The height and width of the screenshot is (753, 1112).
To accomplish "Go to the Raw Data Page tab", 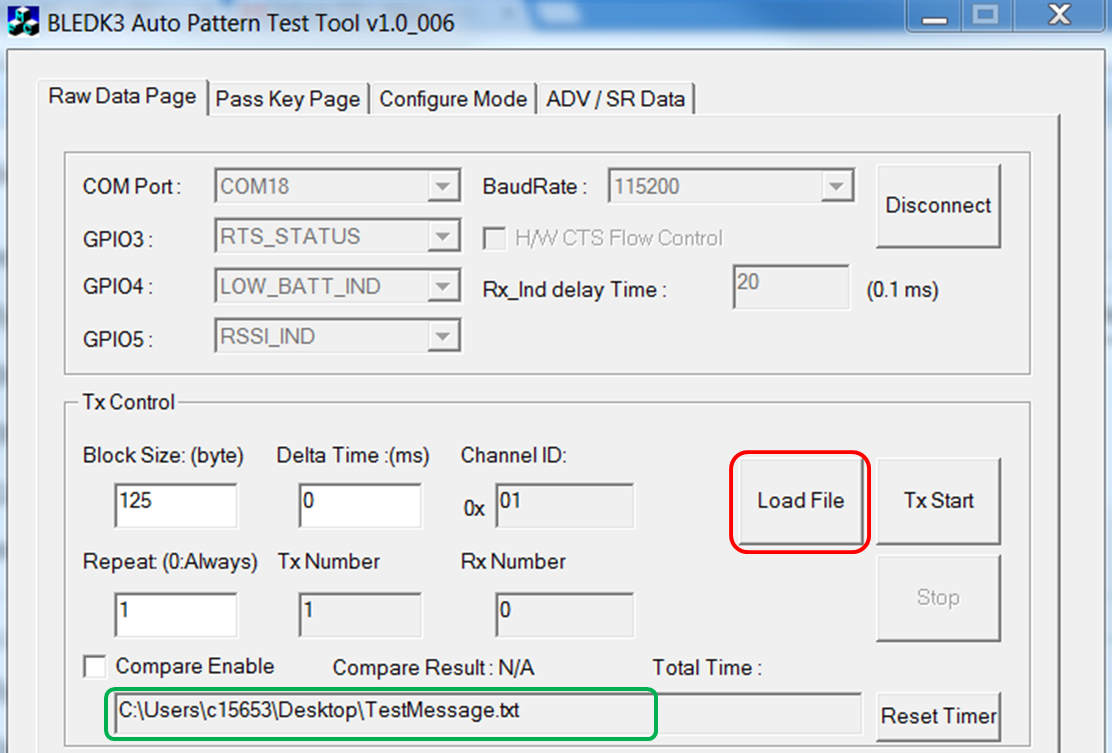I will [x=123, y=97].
